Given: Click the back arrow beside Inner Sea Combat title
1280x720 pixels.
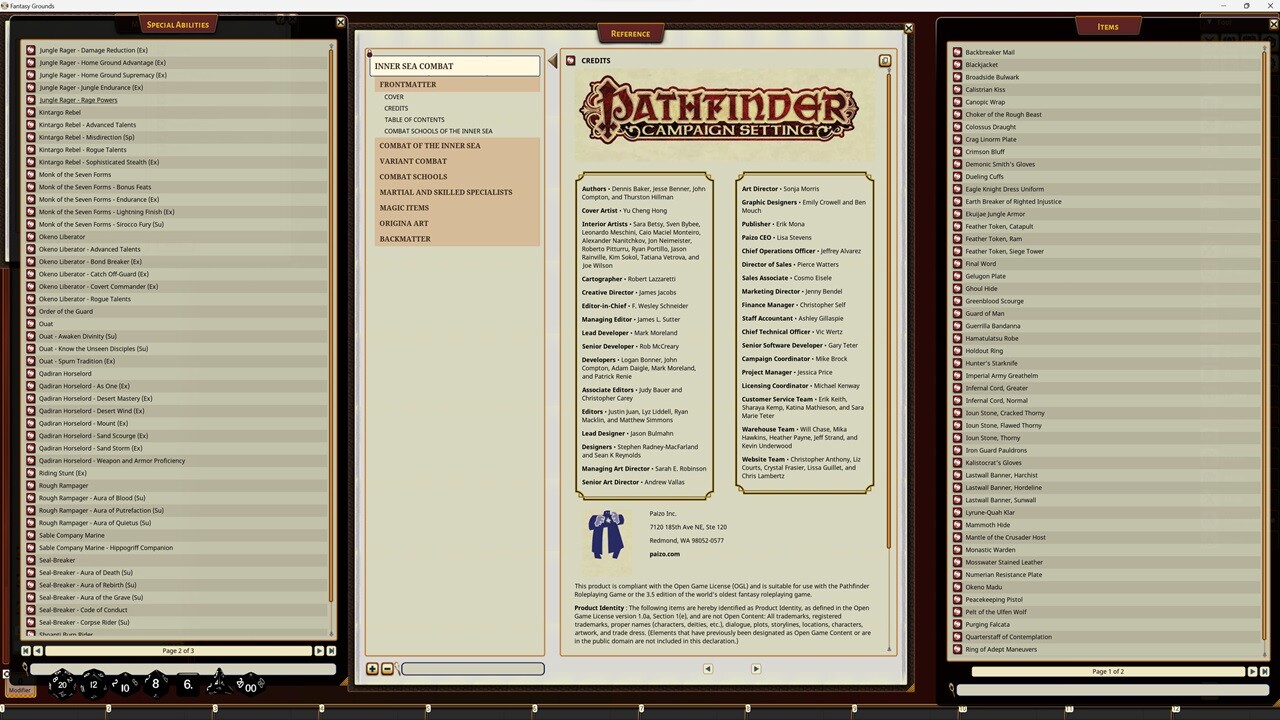Looking at the screenshot, I should pyautogui.click(x=552, y=60).
